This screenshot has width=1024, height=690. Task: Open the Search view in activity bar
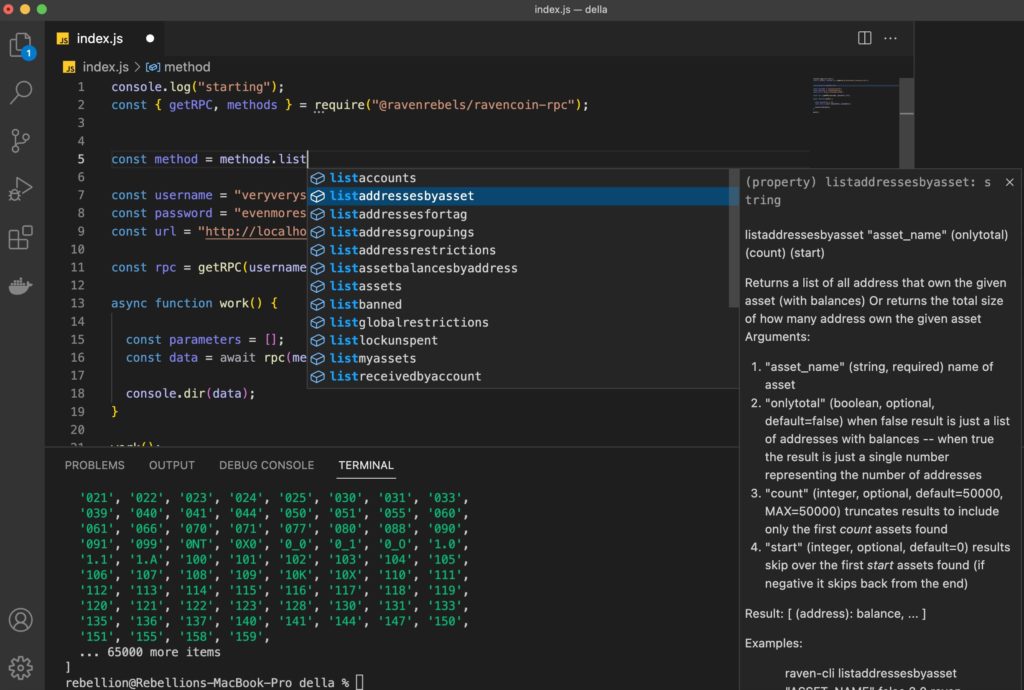tap(21, 93)
